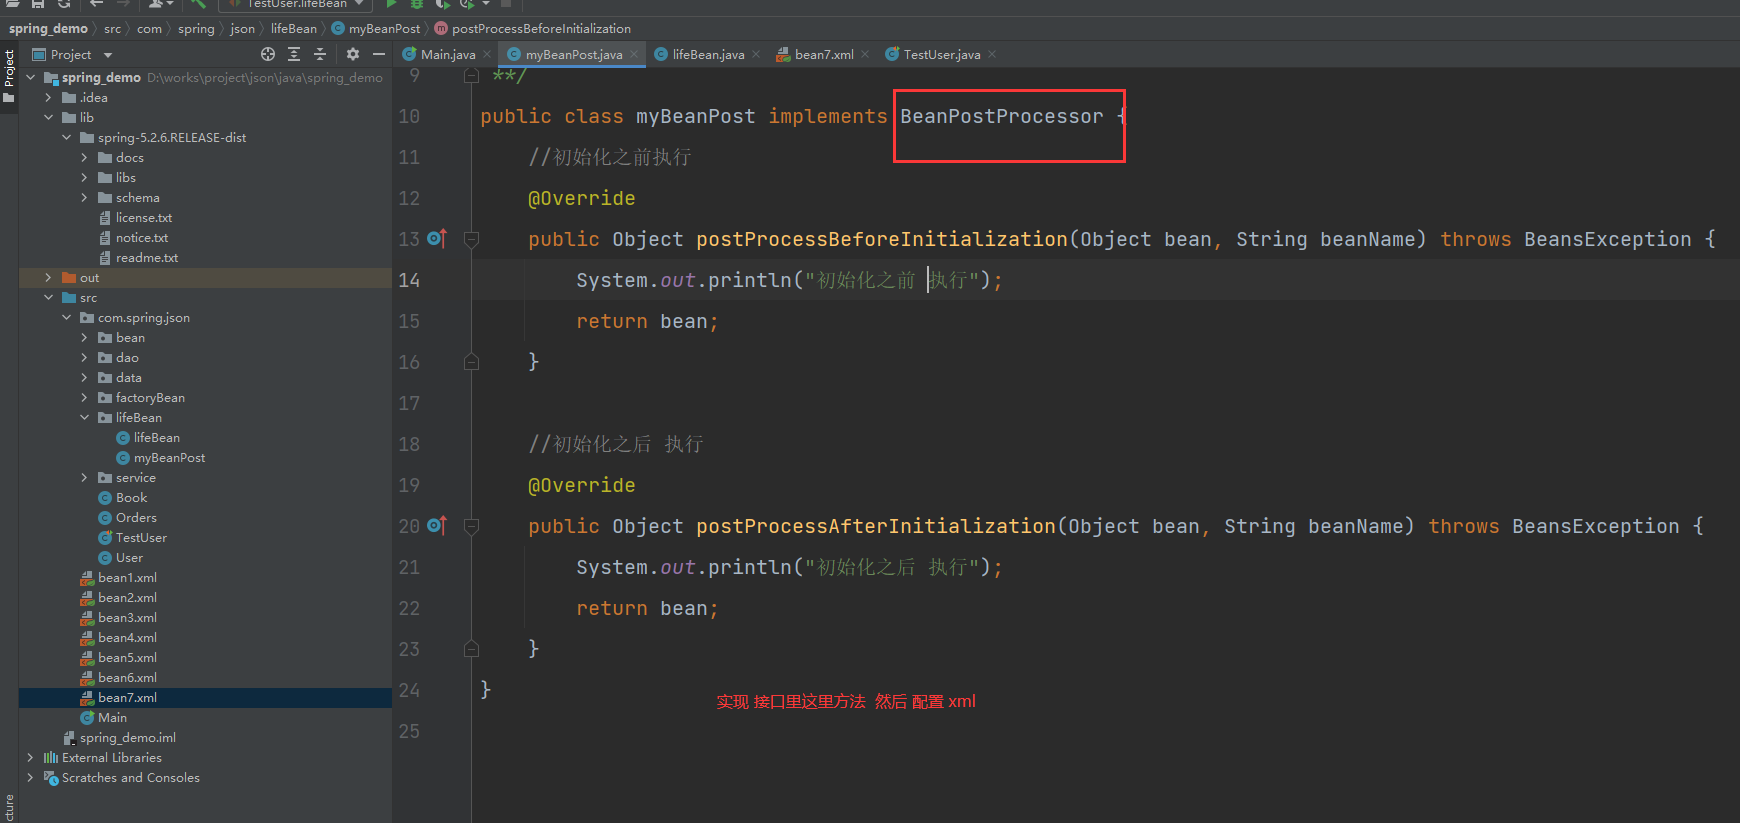Click the line 14 gutter number
The width and height of the screenshot is (1740, 823).
409,280
